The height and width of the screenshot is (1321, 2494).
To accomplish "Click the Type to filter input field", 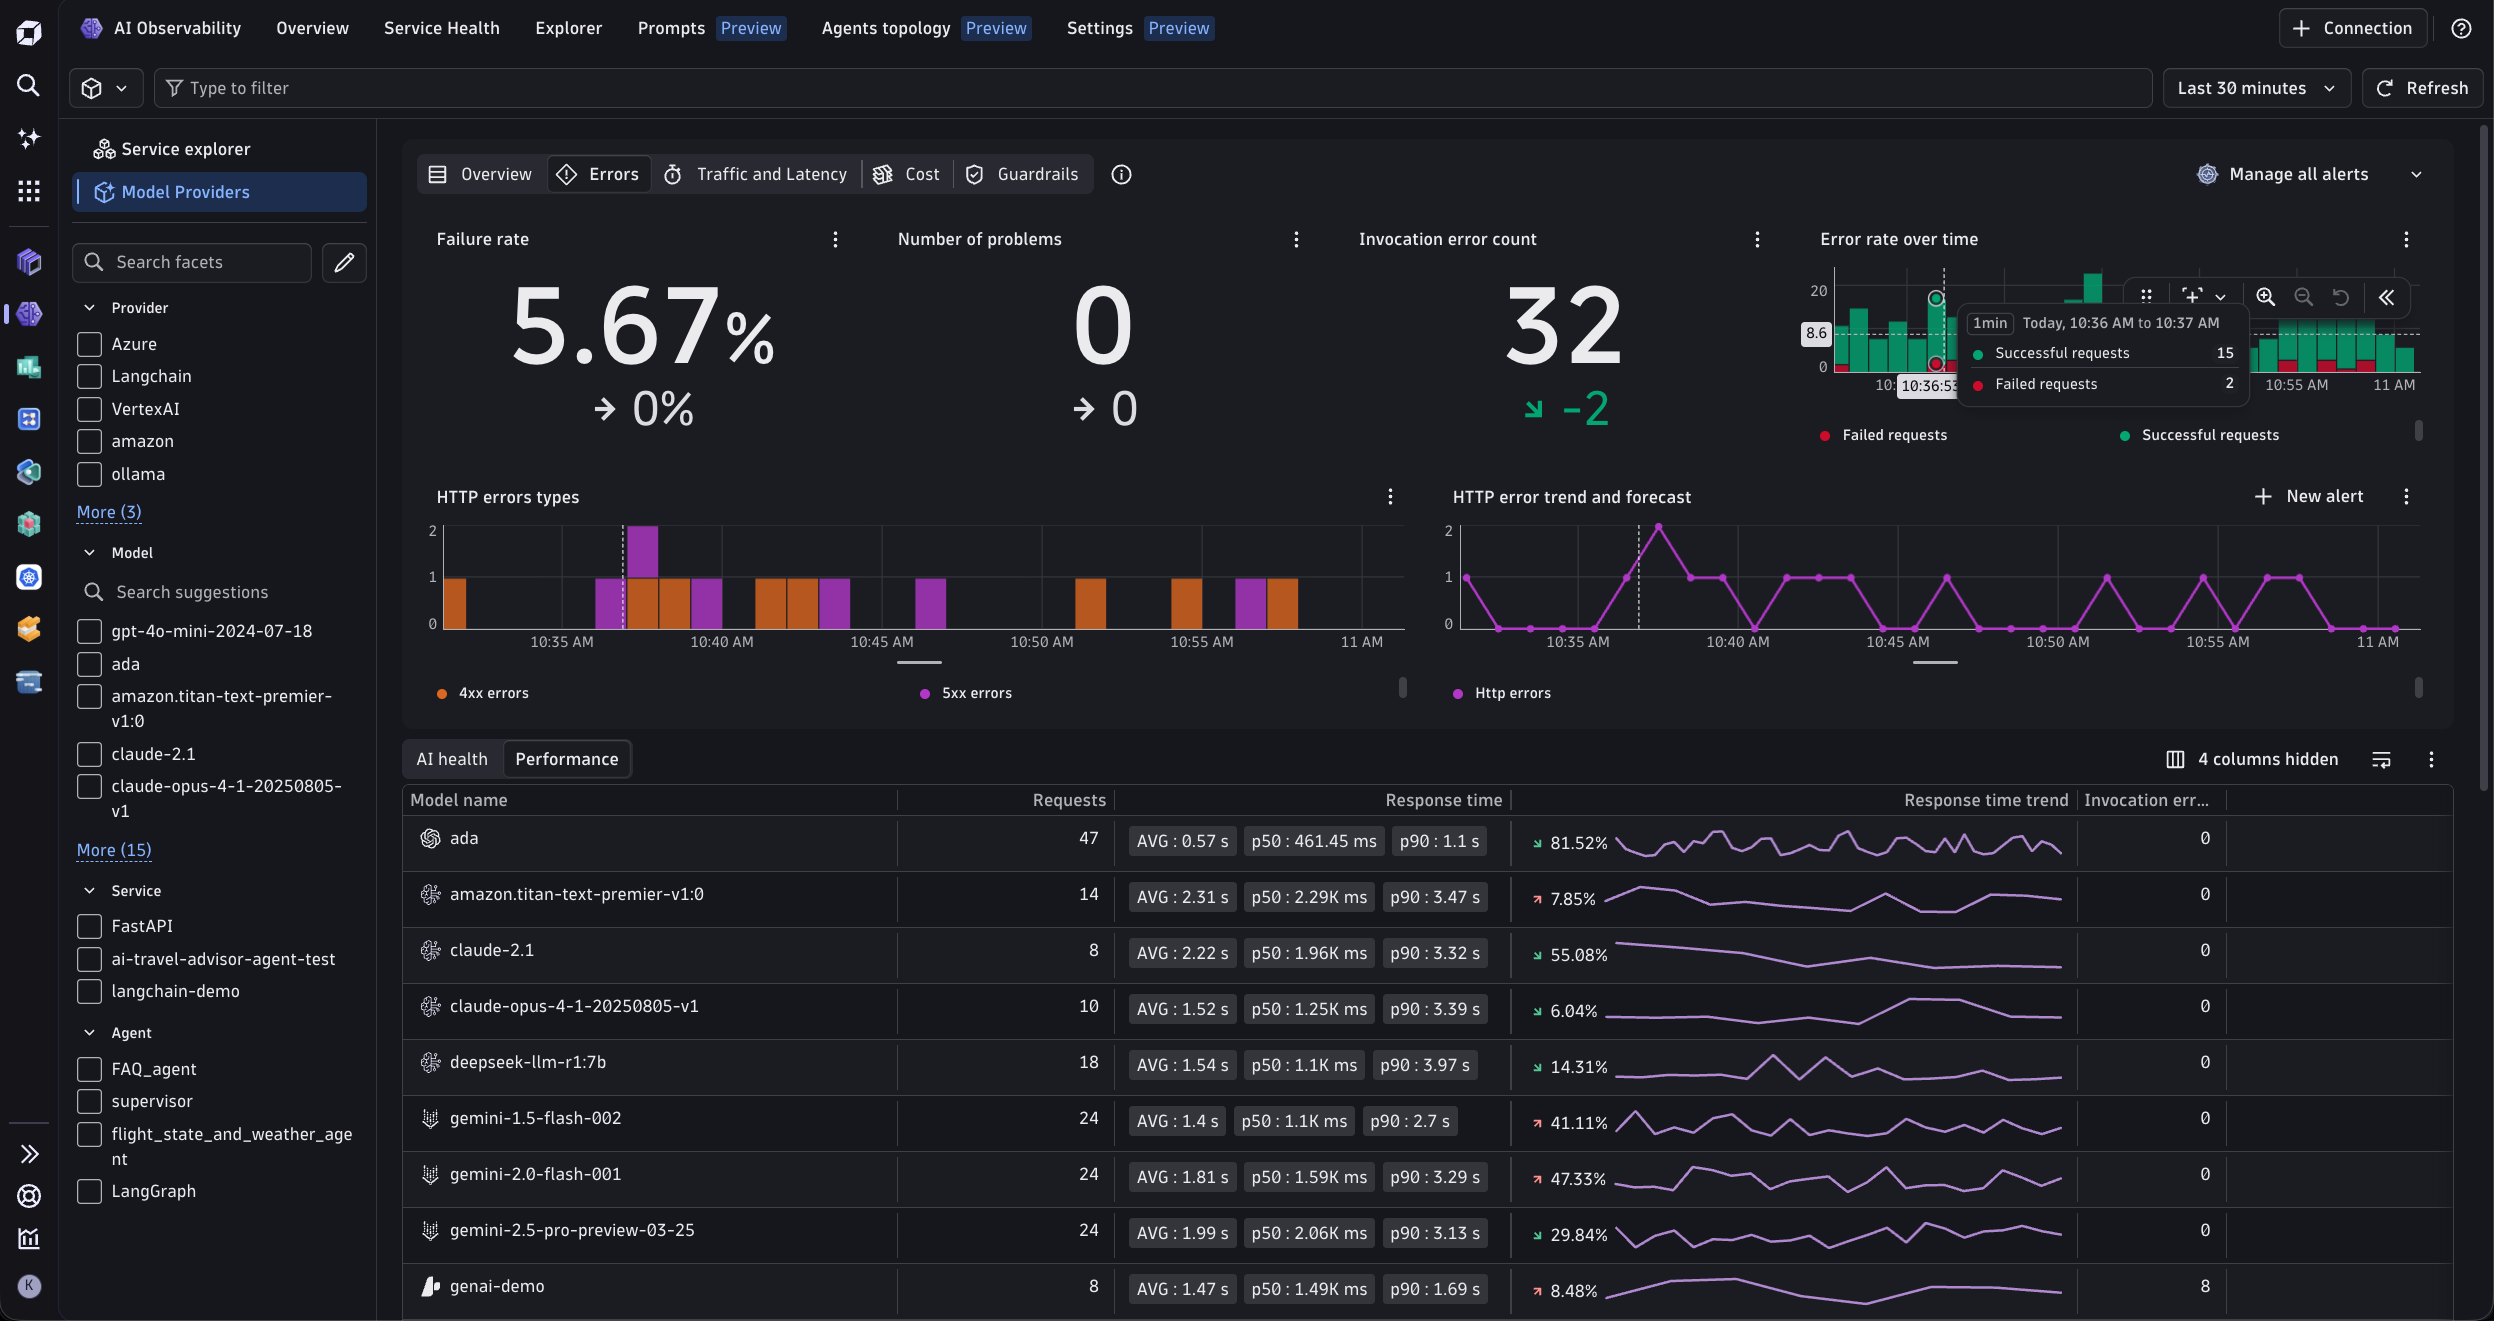I will 1153,88.
